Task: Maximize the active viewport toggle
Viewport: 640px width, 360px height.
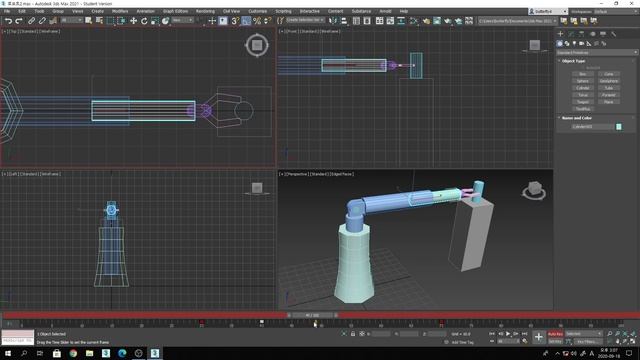Action: point(633,341)
